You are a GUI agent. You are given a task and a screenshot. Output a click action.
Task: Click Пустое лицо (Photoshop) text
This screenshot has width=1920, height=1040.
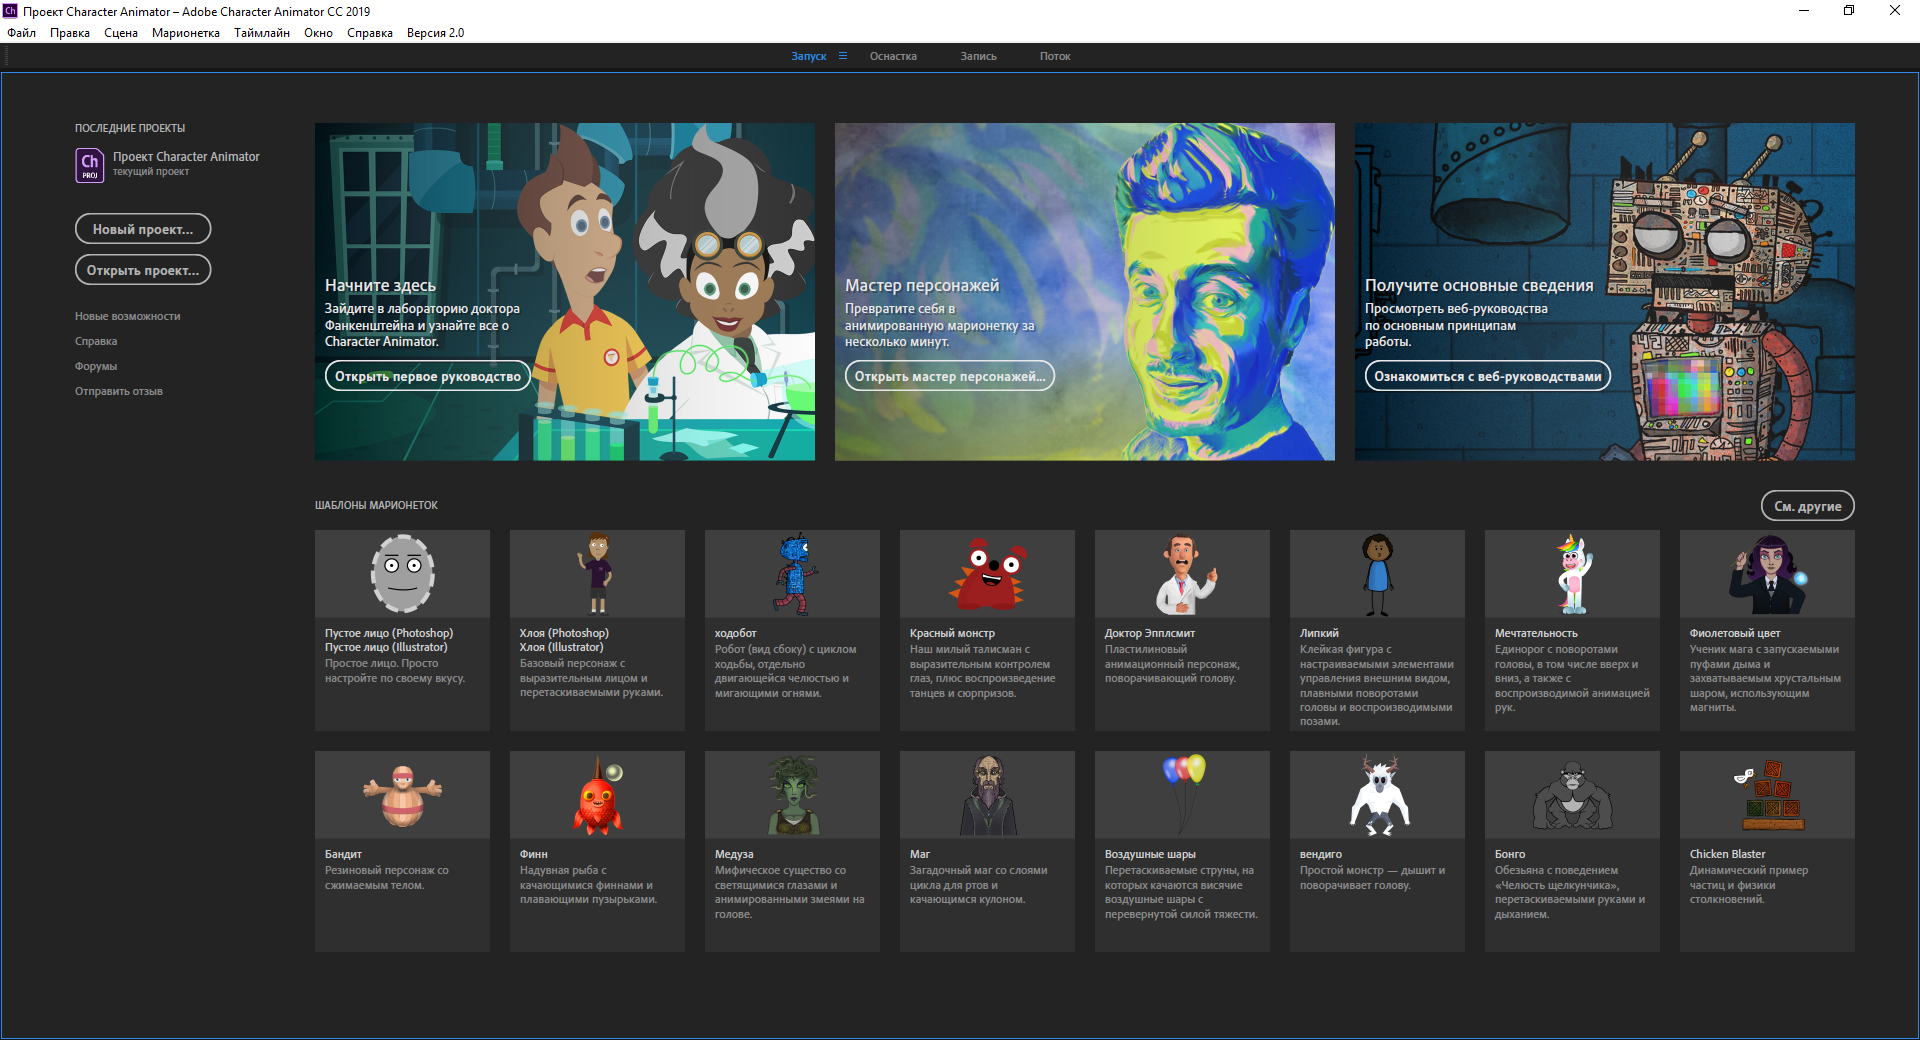pyautogui.click(x=389, y=633)
